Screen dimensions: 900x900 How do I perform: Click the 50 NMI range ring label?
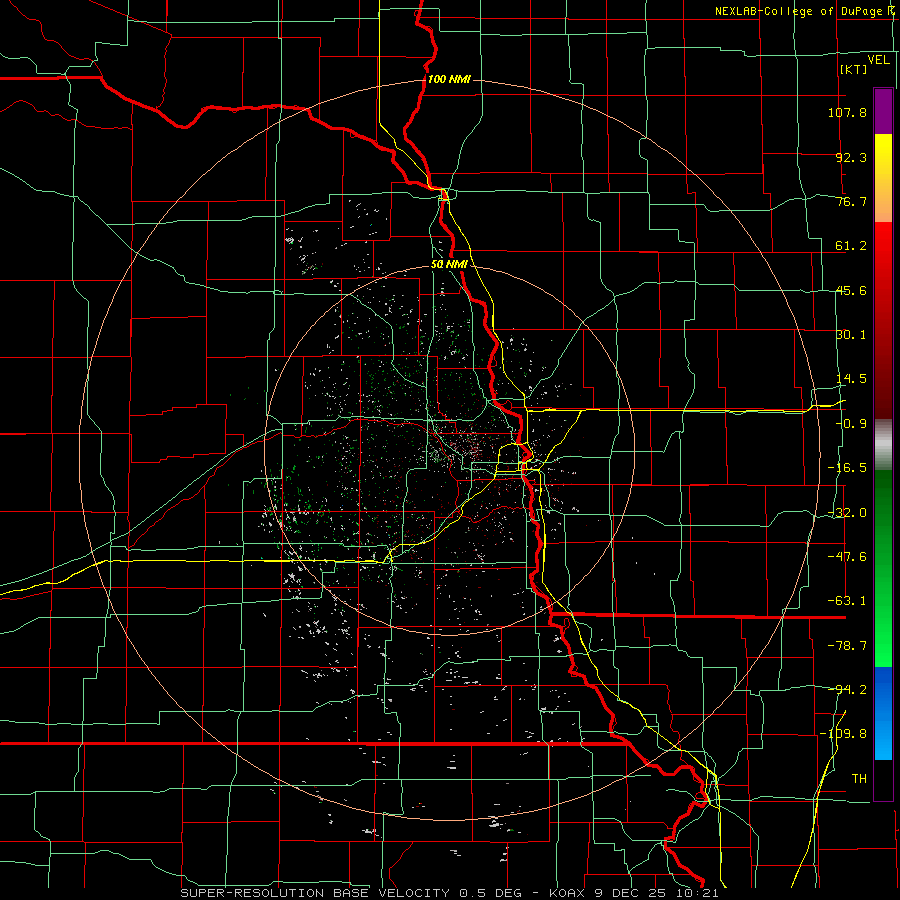(x=449, y=265)
